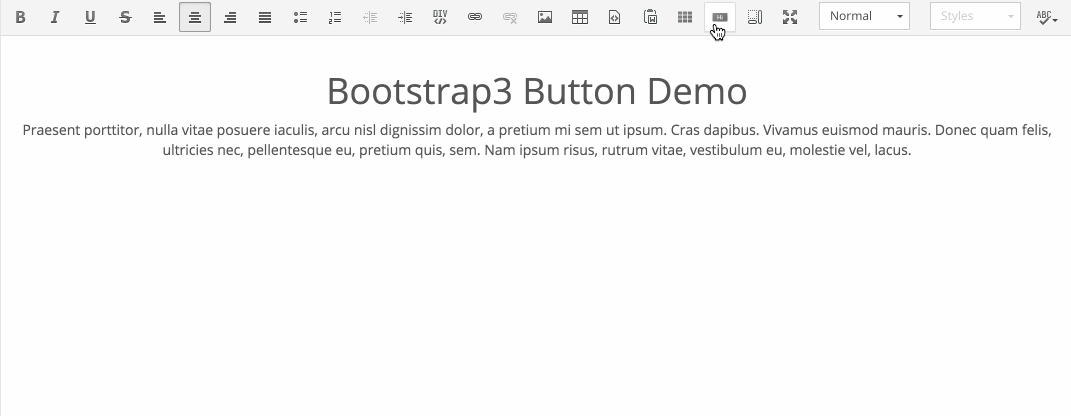1071x416 pixels.
Task: Insert a bulleted list
Action: 300,17
